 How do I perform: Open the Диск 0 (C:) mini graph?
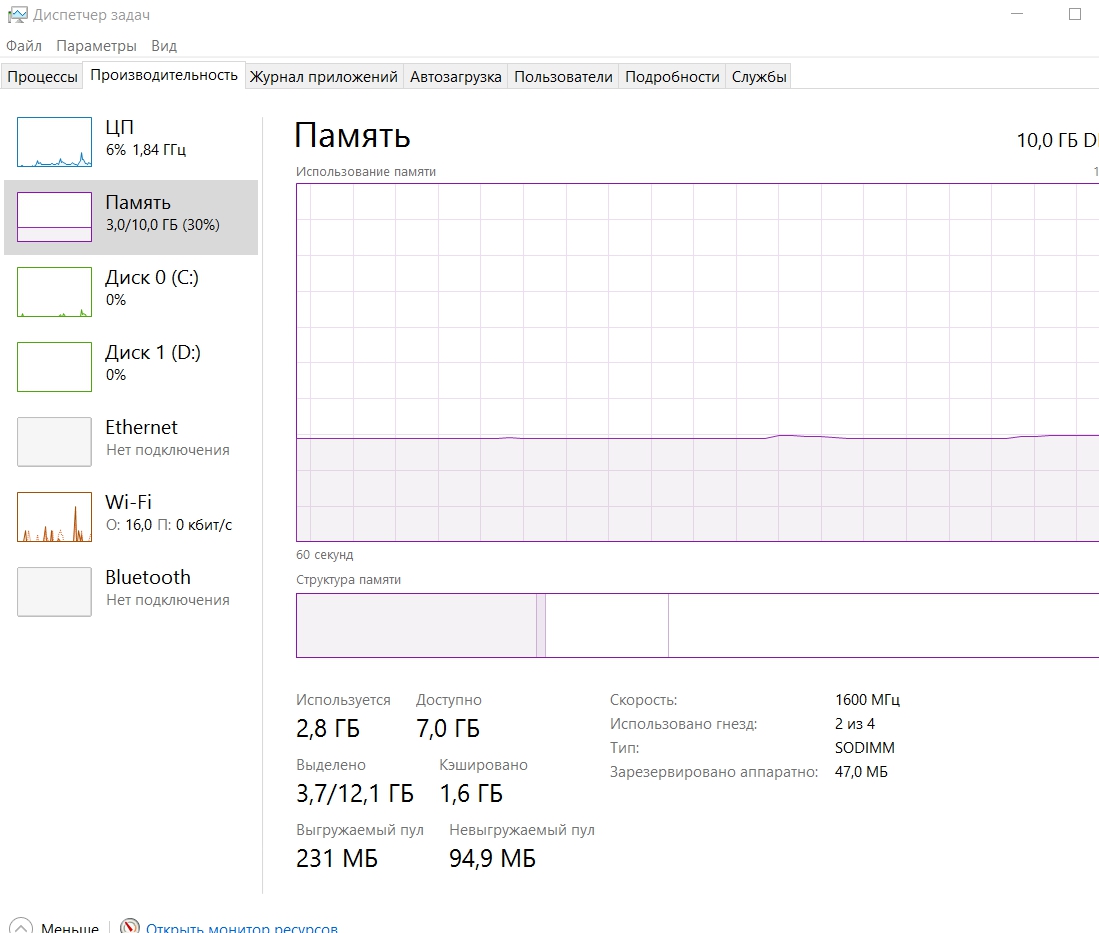click(54, 292)
